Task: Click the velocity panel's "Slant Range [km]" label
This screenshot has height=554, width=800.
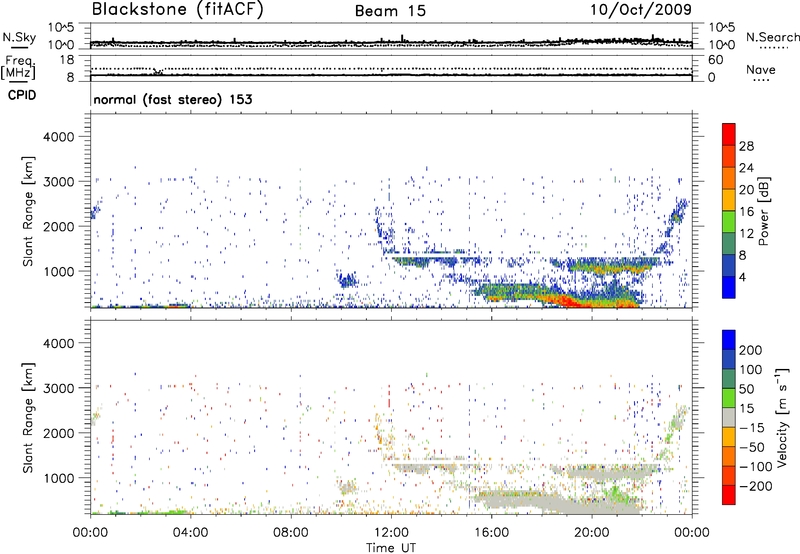Action: (28, 418)
